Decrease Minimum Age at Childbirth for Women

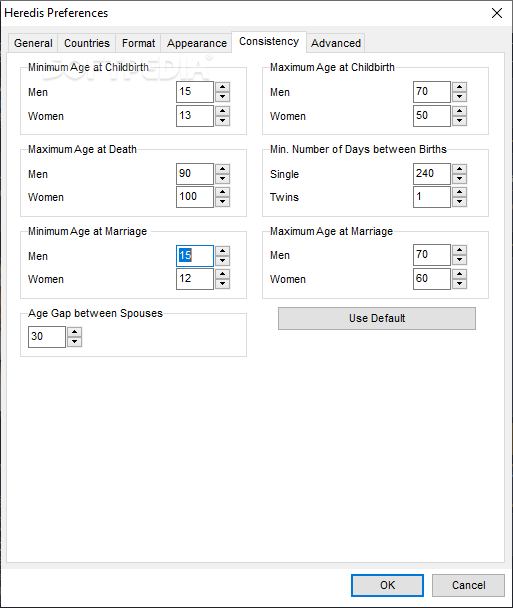pos(223,121)
